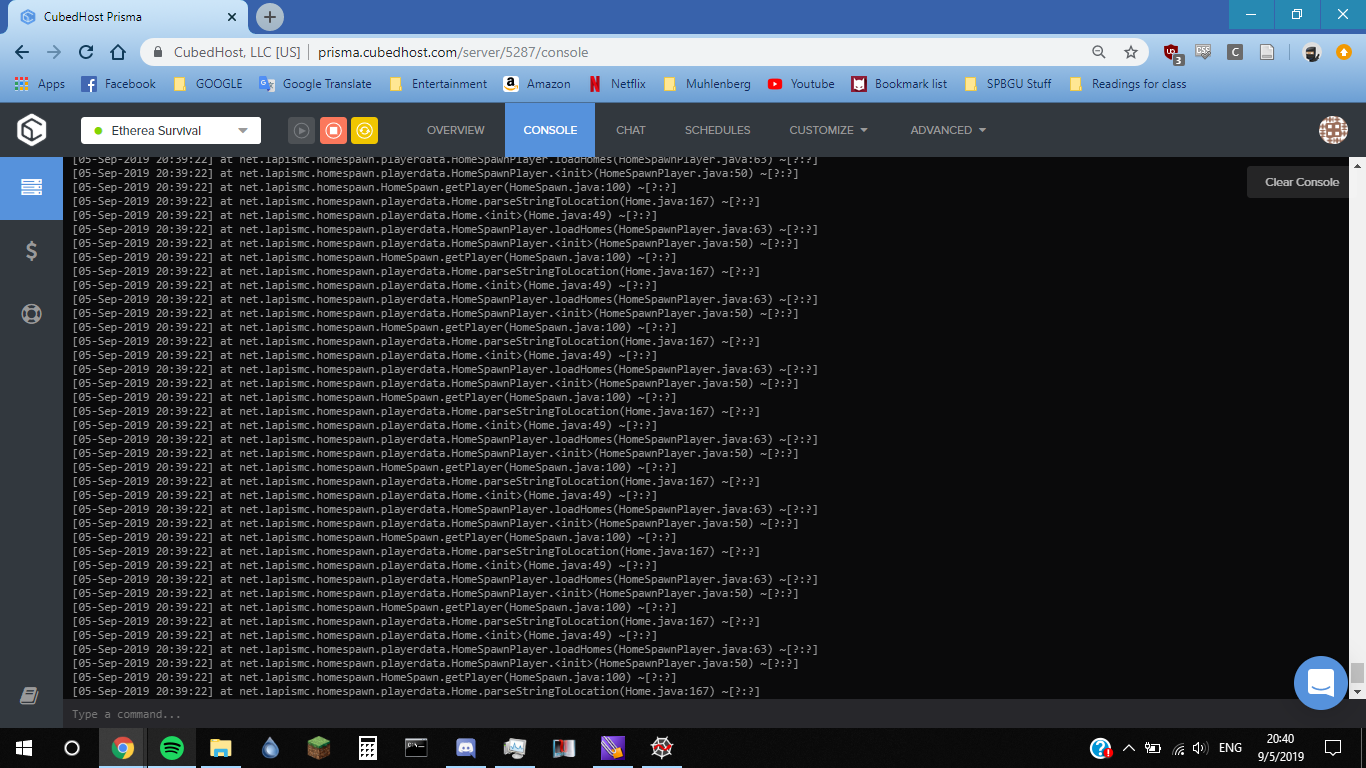Open the Intercom chat bubble
1366x768 pixels.
1320,683
